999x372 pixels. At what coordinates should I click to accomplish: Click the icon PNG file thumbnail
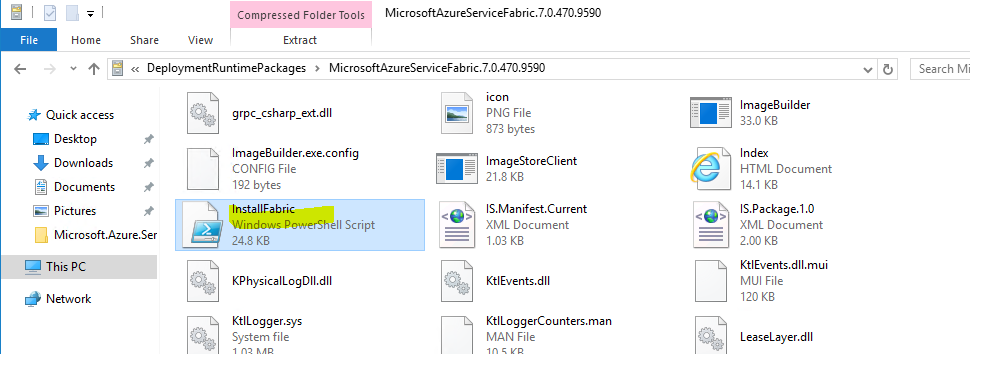click(457, 113)
